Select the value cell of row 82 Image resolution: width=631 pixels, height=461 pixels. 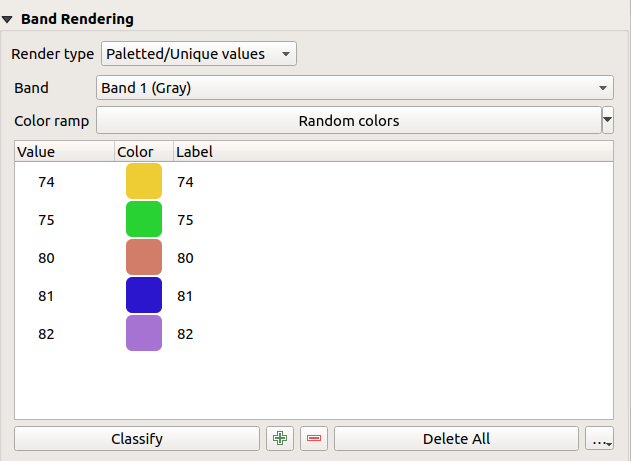pyautogui.click(x=47, y=334)
